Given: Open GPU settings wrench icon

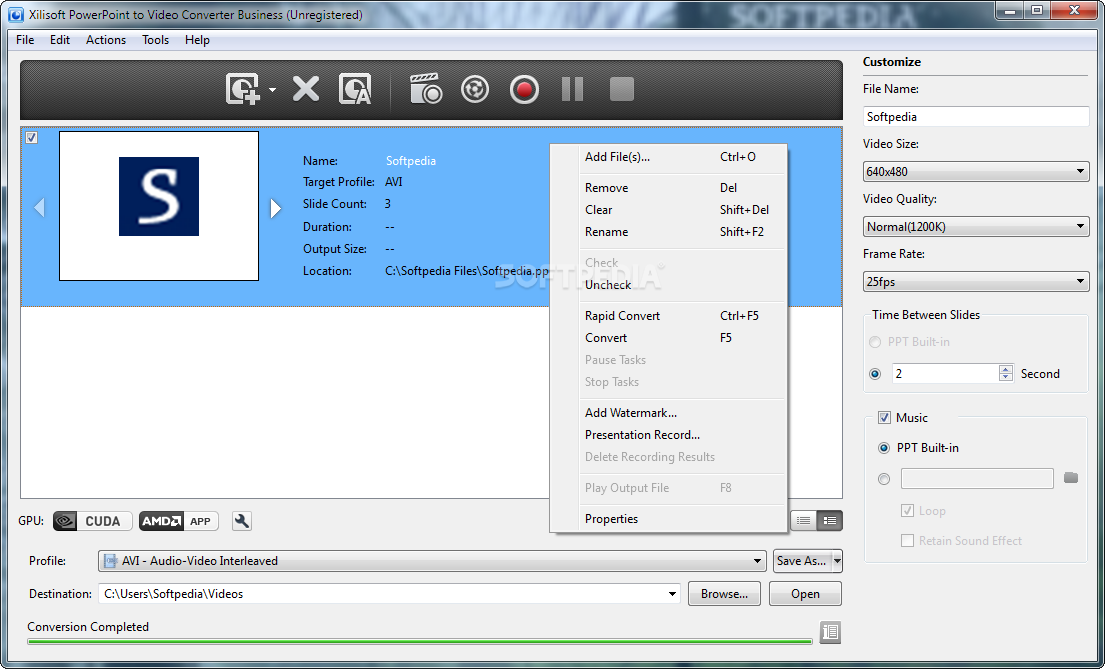Looking at the screenshot, I should coord(242,521).
